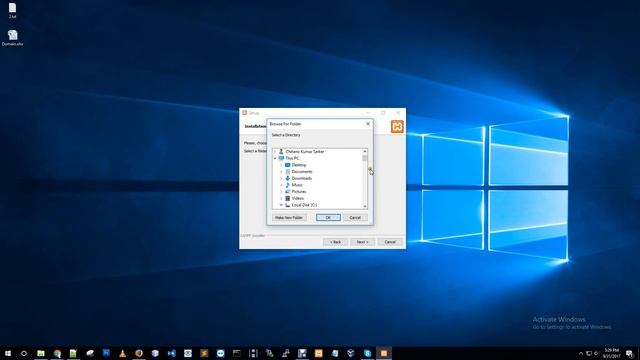This screenshot has width=640, height=360.
Task: Cancel the Browse For Folder dialog
Action: tap(355, 218)
